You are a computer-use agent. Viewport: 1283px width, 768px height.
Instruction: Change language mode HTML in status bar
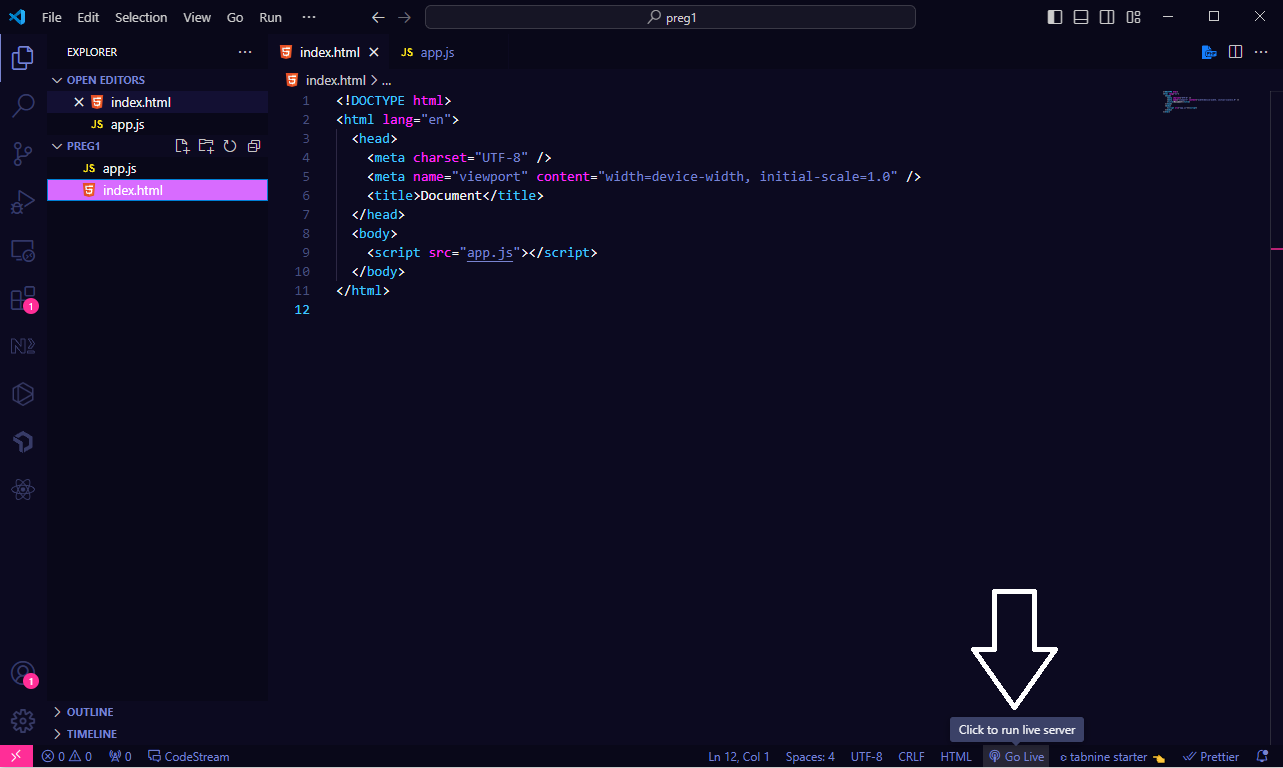(x=956, y=757)
